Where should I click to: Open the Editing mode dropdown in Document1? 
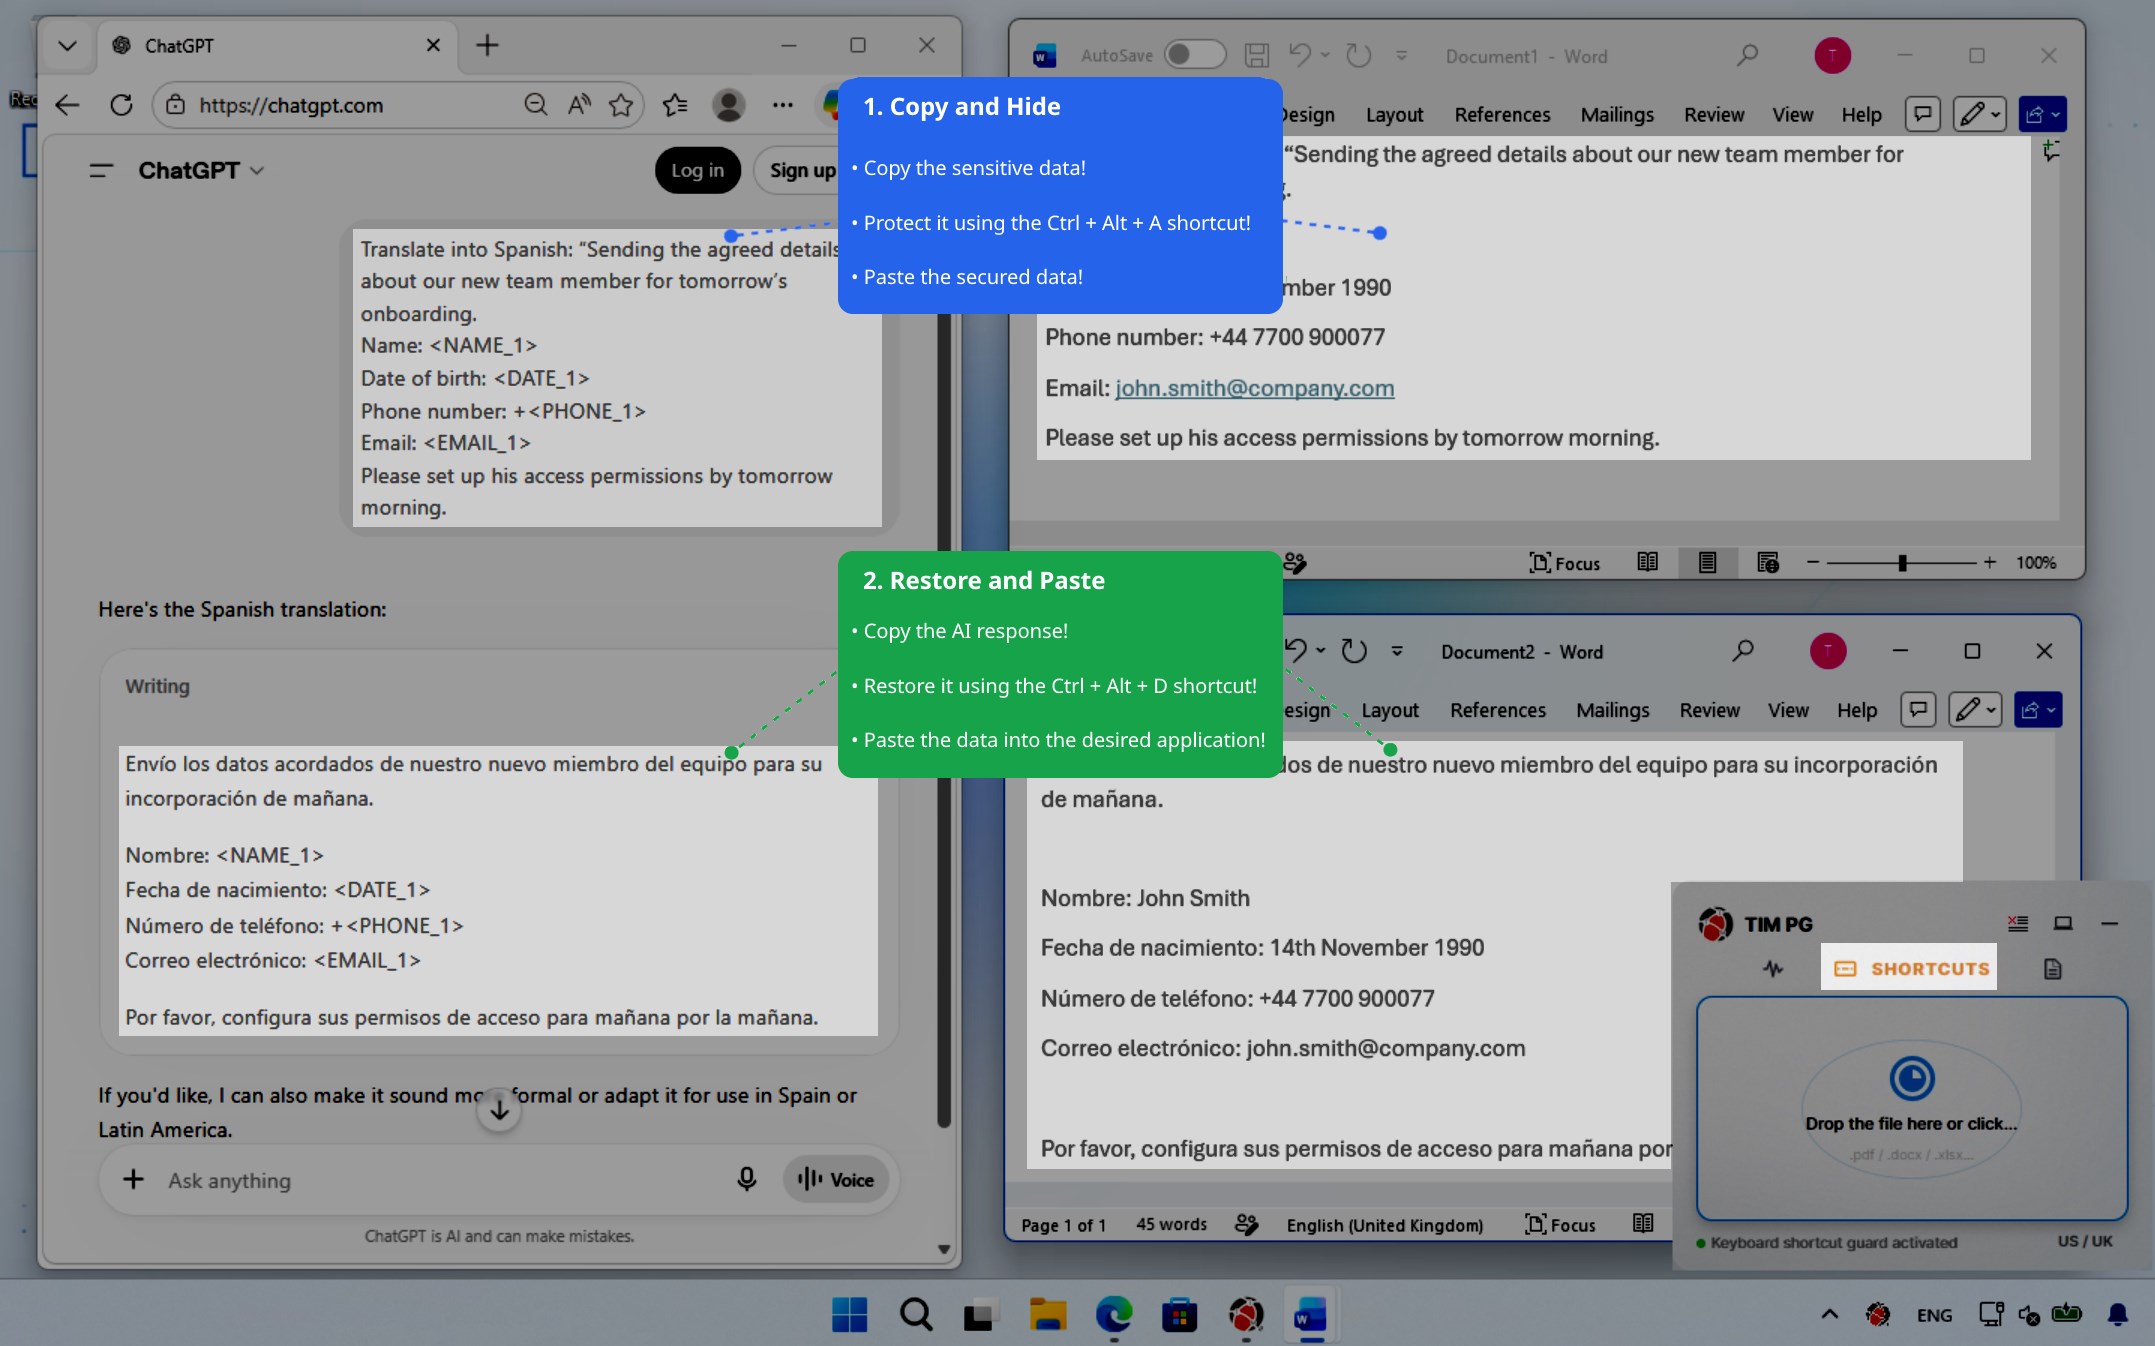[1979, 115]
